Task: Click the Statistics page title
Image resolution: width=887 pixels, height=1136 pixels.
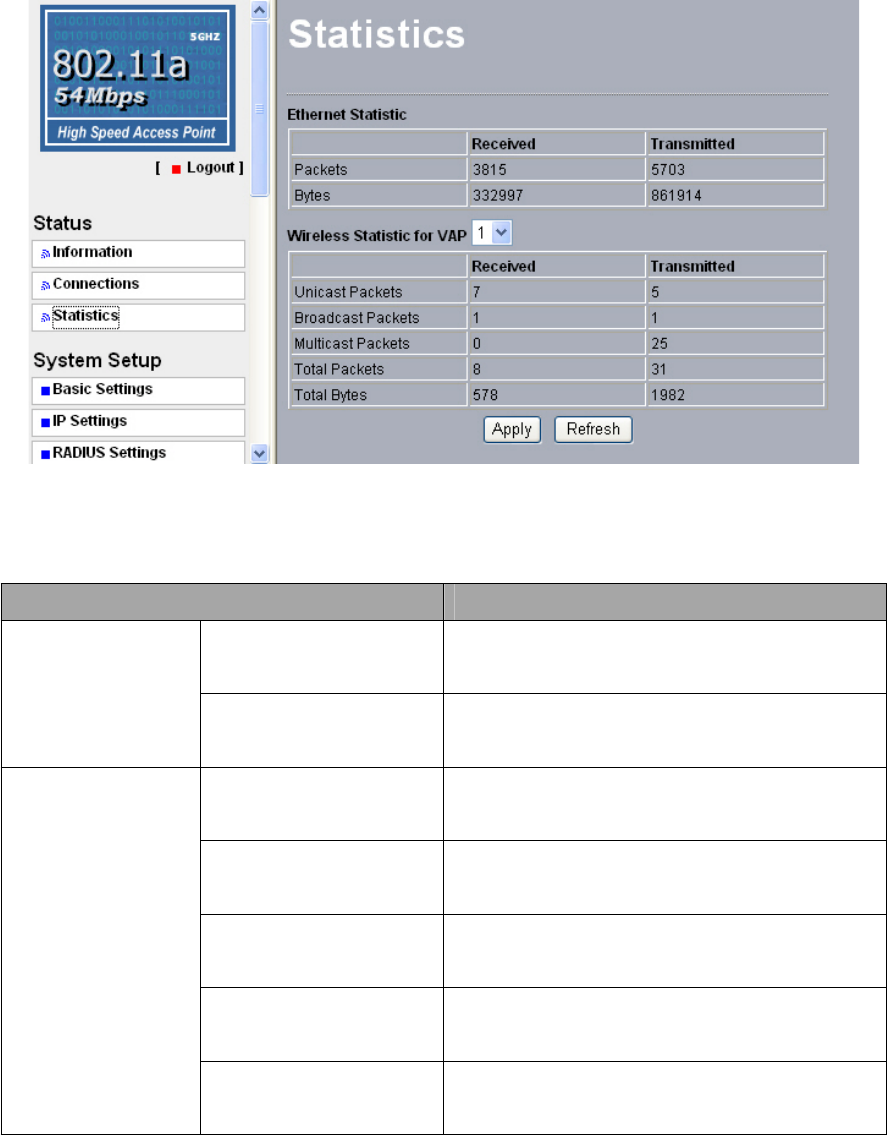Action: click(x=376, y=34)
